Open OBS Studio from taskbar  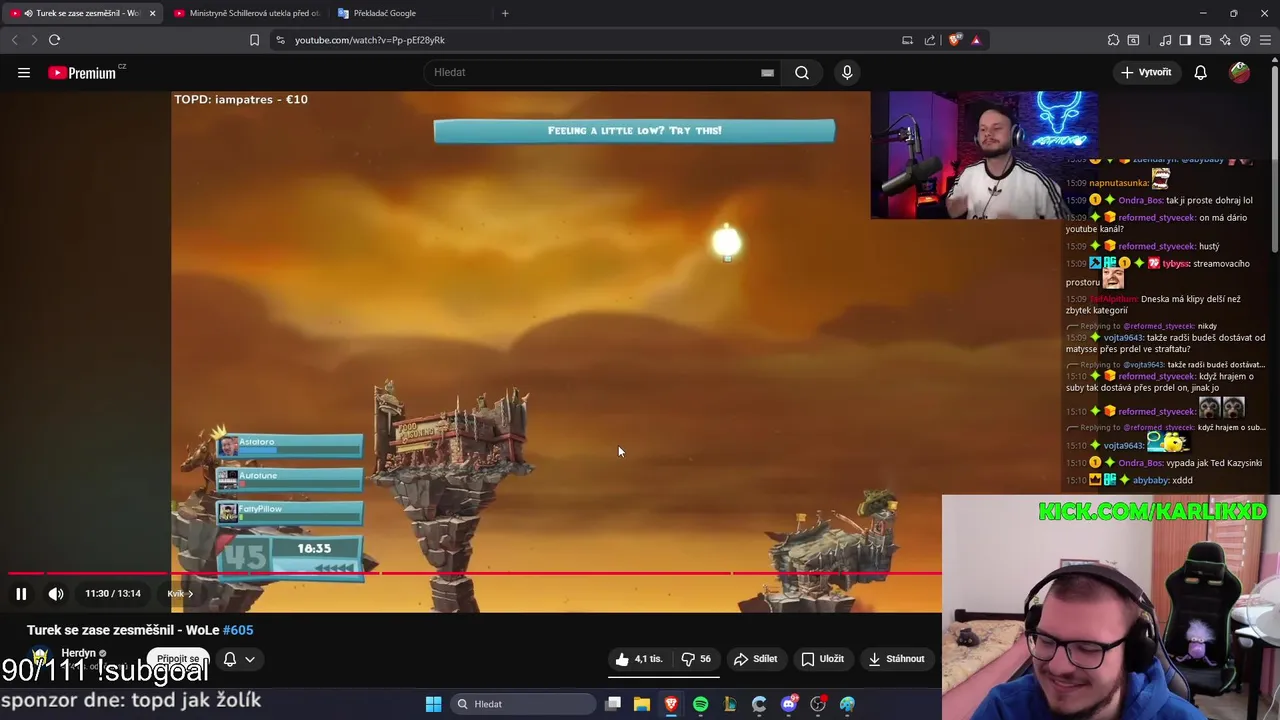tap(818, 704)
